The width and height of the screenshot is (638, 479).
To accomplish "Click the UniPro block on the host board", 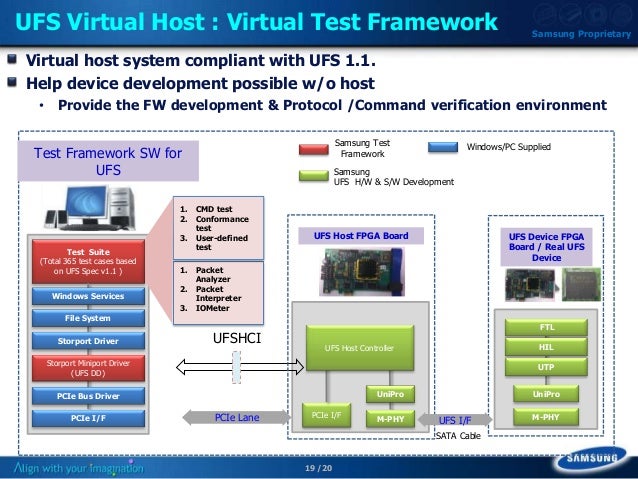I will (390, 394).
